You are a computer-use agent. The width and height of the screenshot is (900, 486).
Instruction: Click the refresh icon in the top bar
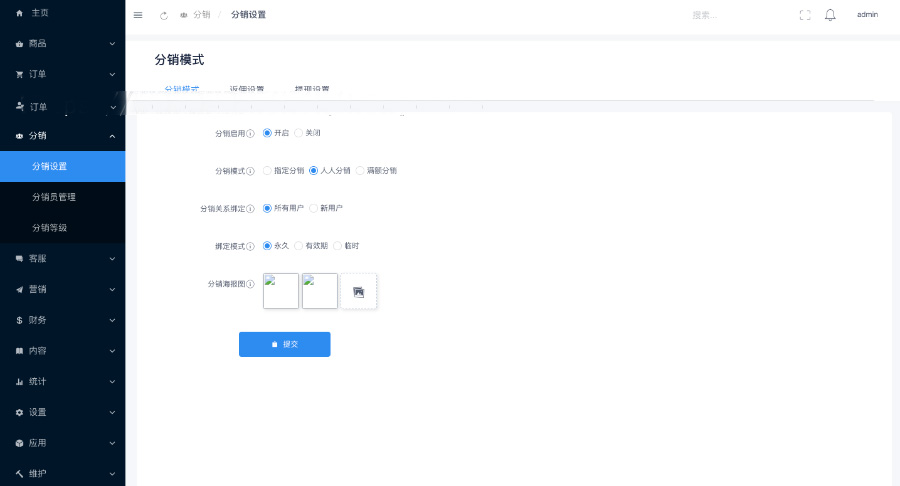pos(164,15)
